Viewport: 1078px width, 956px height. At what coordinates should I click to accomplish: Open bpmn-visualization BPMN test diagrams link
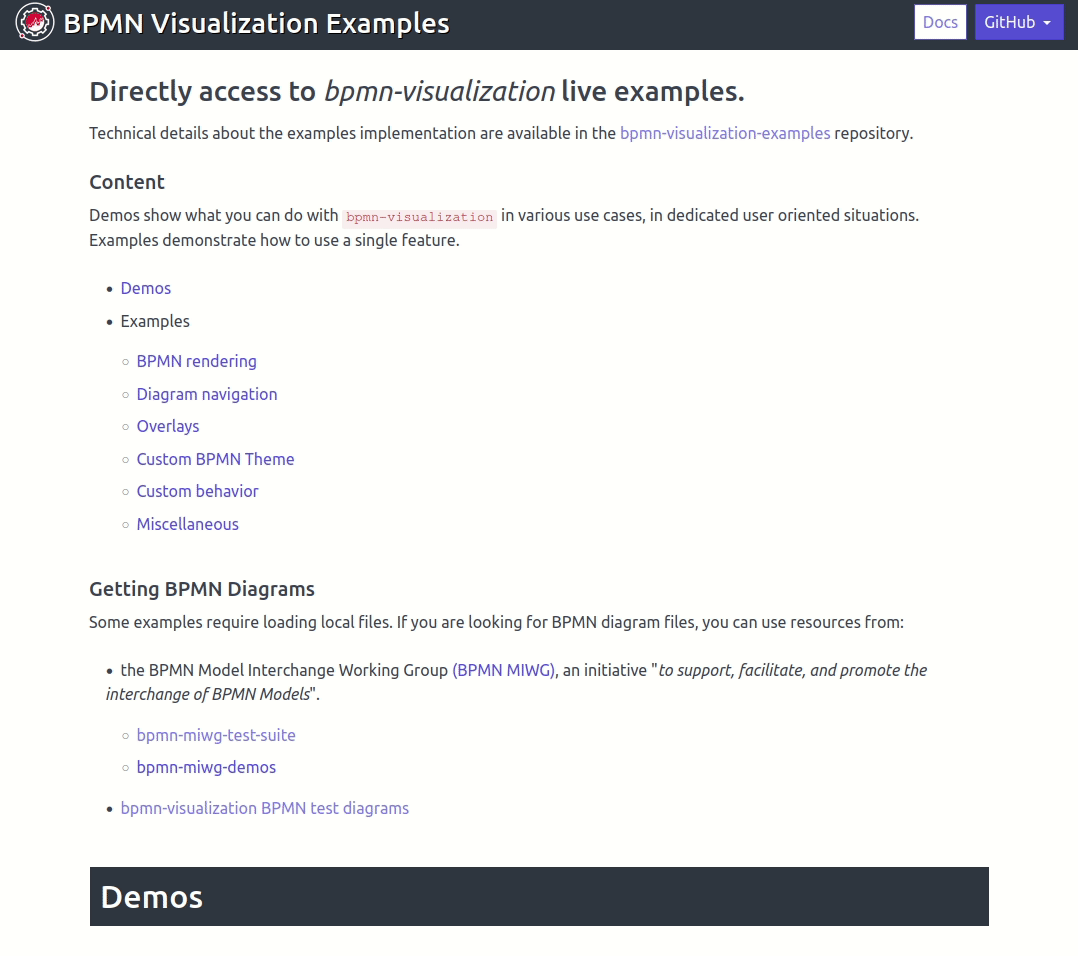(265, 808)
